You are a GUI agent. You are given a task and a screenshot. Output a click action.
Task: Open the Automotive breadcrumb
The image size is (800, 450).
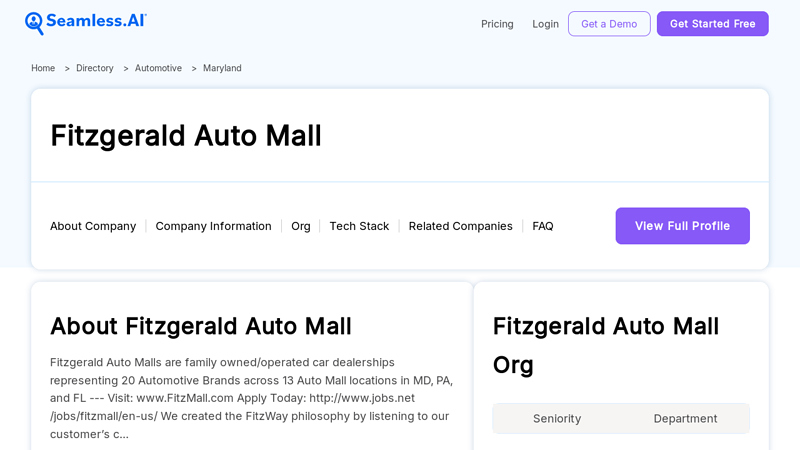pos(158,68)
